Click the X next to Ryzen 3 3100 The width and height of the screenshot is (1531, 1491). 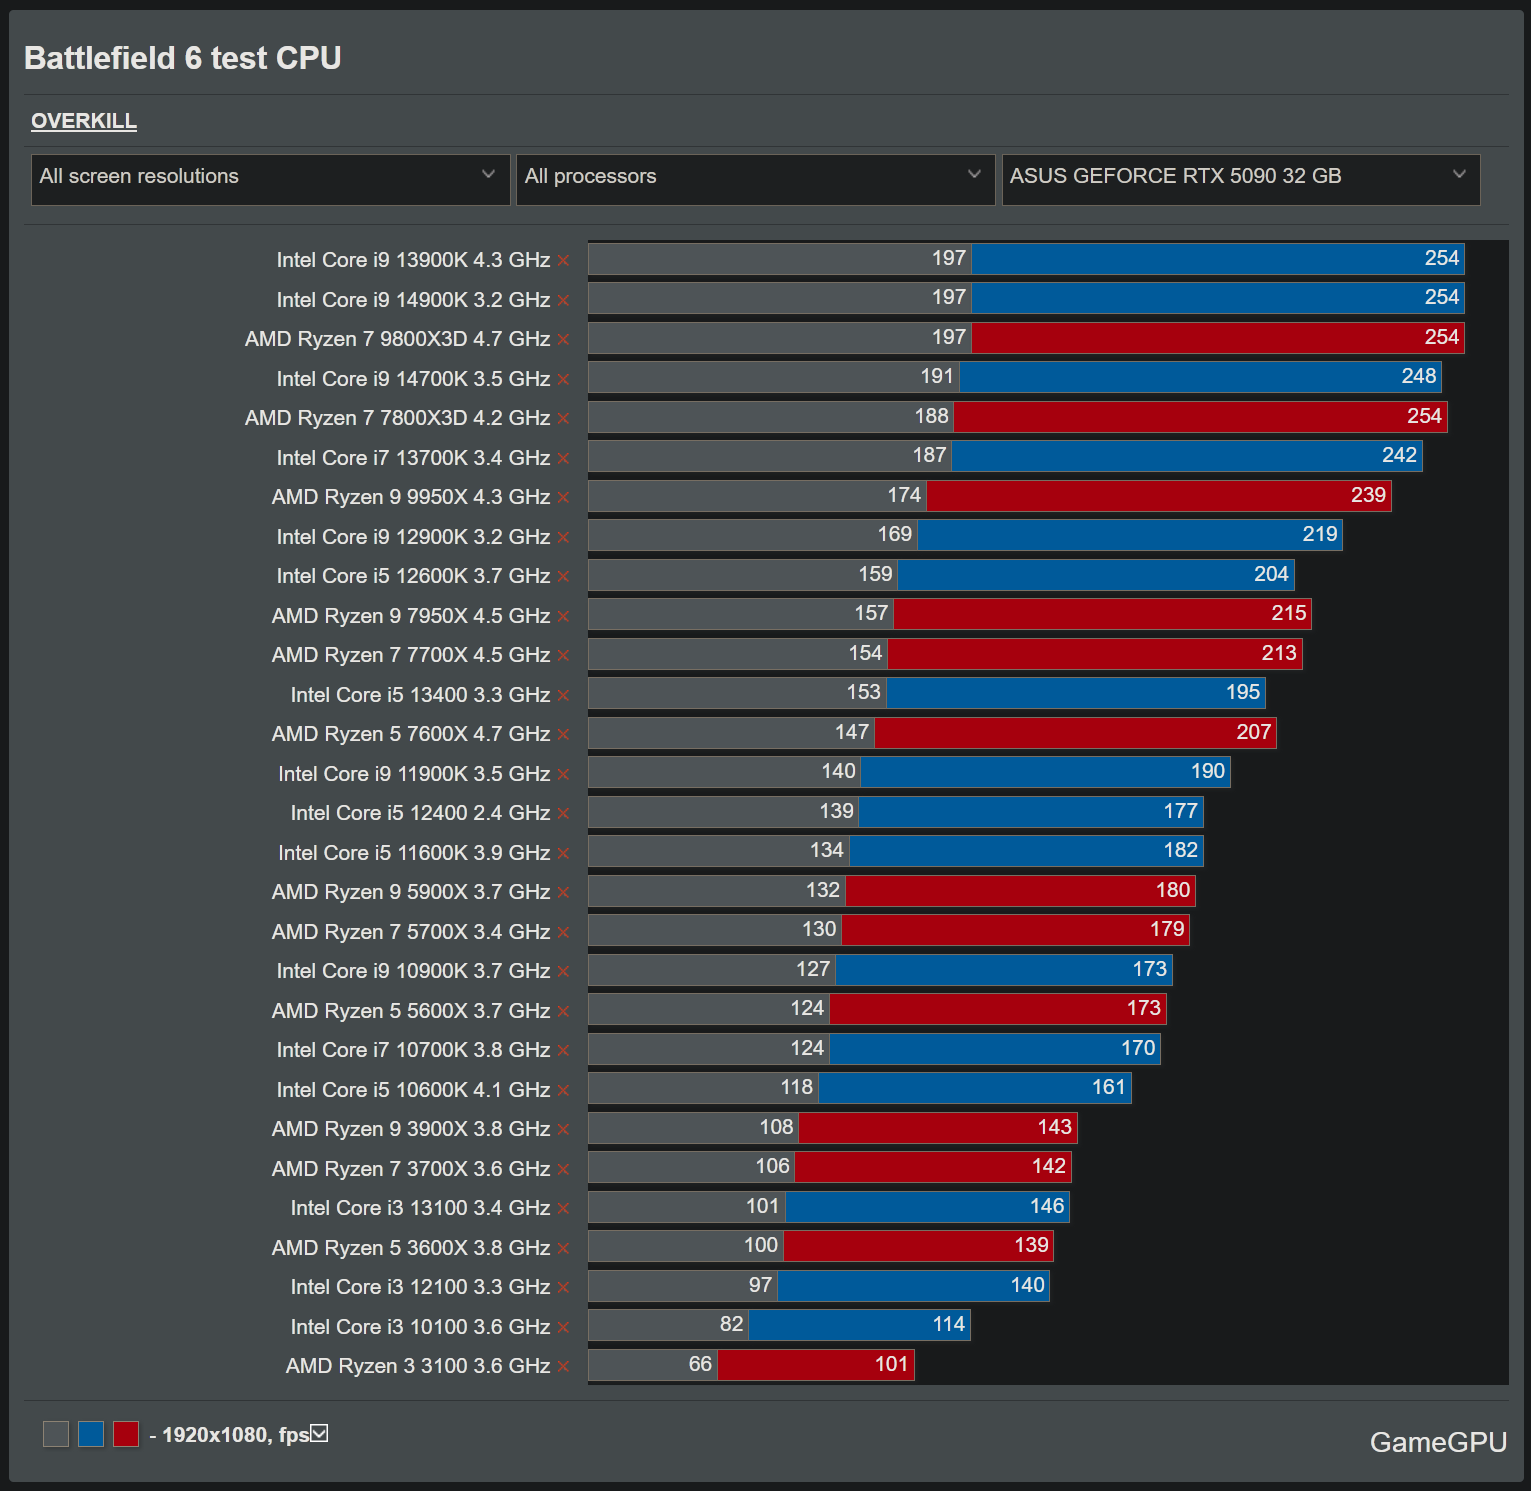click(564, 1367)
